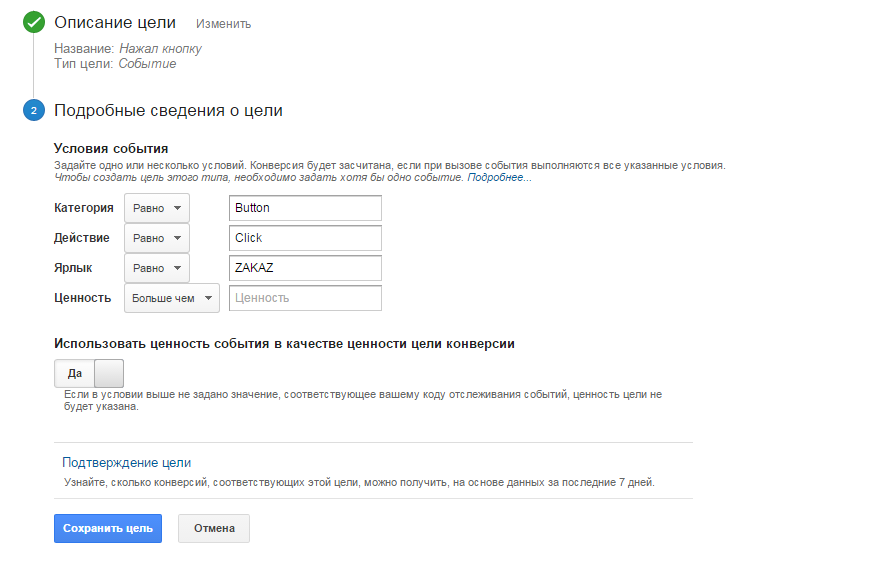Click the Изменить link
Image resolution: width=873 pixels, height=585 pixels.
tap(223, 24)
